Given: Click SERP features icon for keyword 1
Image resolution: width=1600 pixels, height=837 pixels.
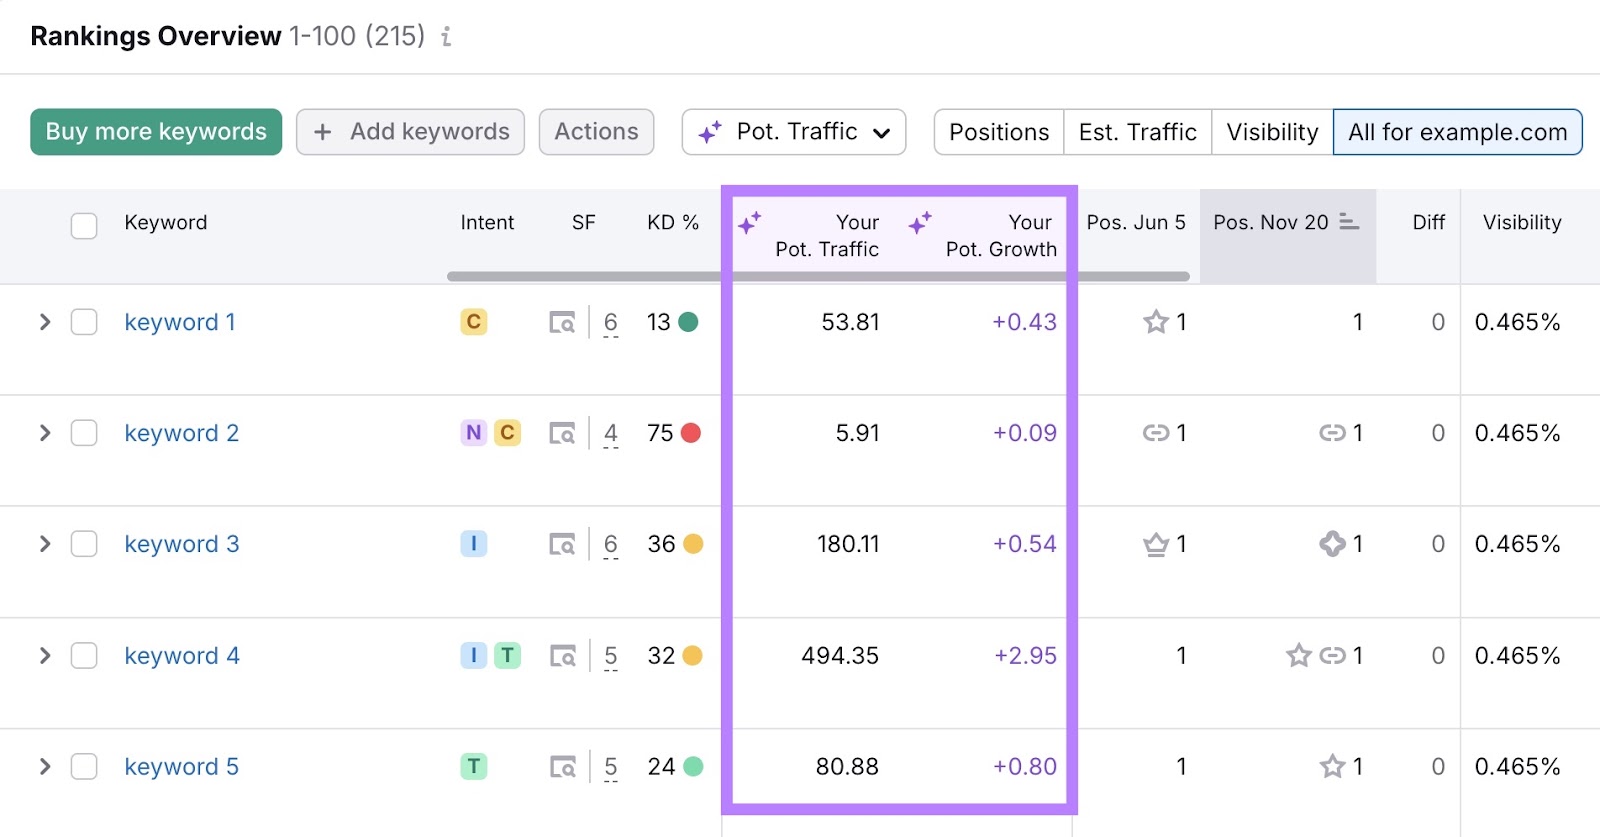Looking at the screenshot, I should [x=562, y=323].
